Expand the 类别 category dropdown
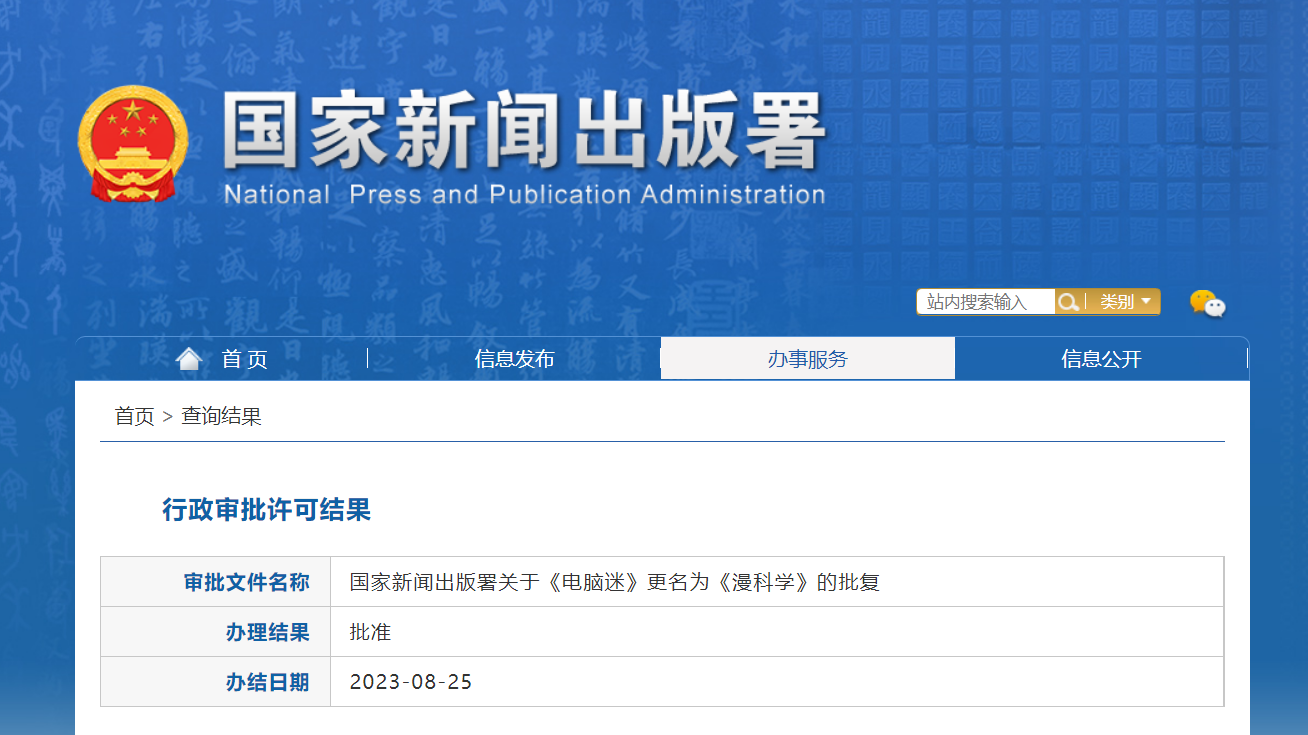1308x735 pixels. [1123, 302]
